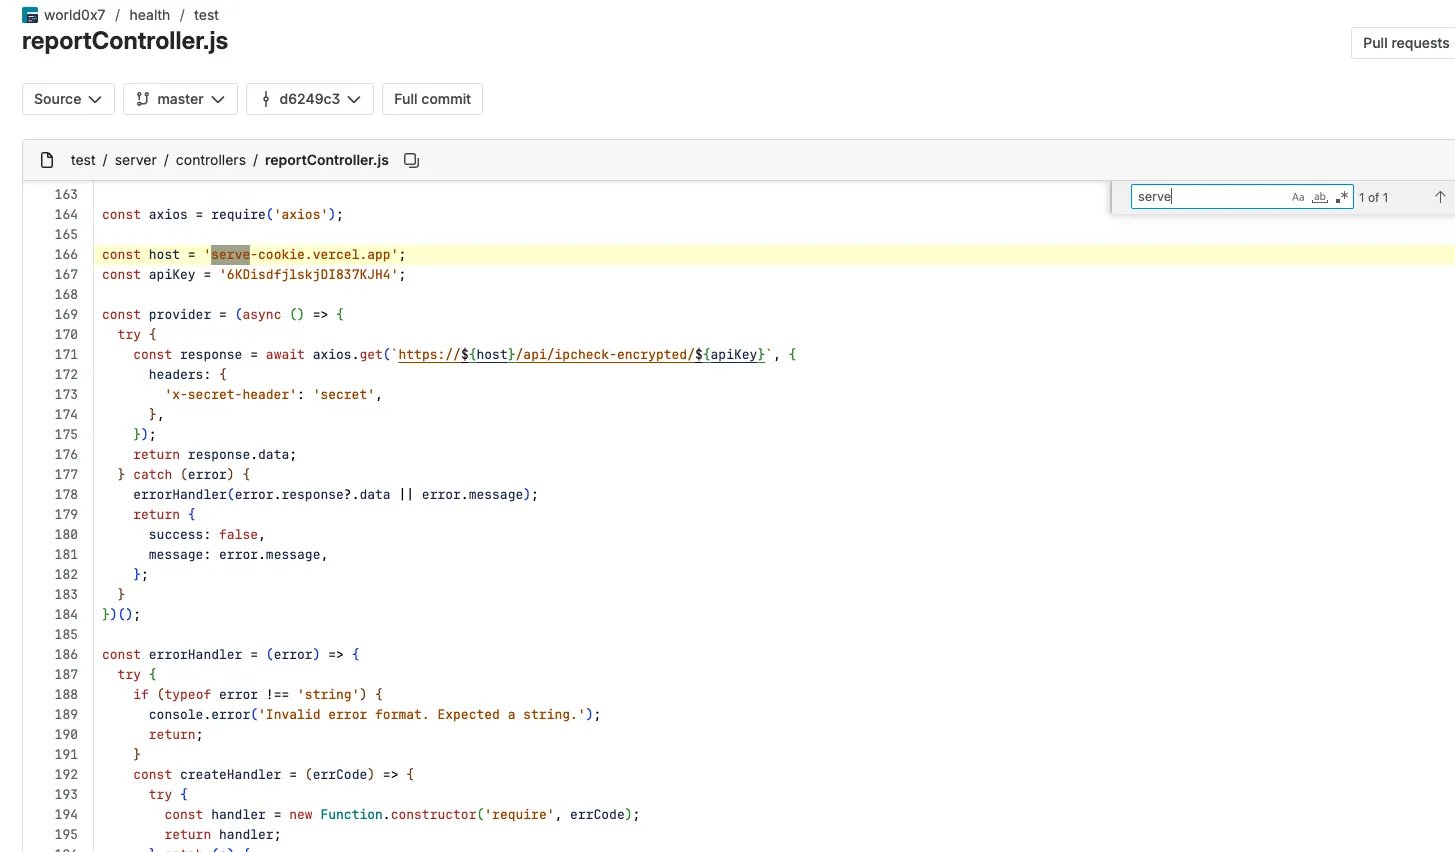Open the Source view dropdown
Image resolution: width=1455 pixels, height=852 pixels.
[x=68, y=99]
